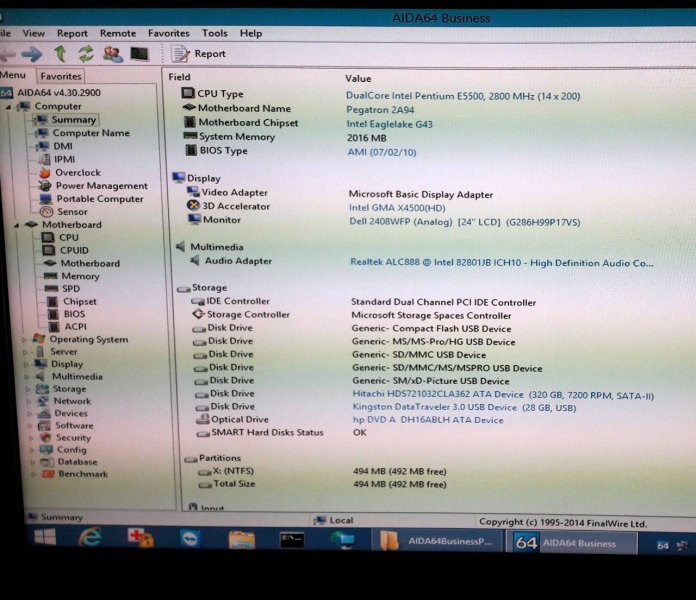Switch to the Favorites tab
Image resolution: width=696 pixels, height=600 pixels.
(61, 76)
